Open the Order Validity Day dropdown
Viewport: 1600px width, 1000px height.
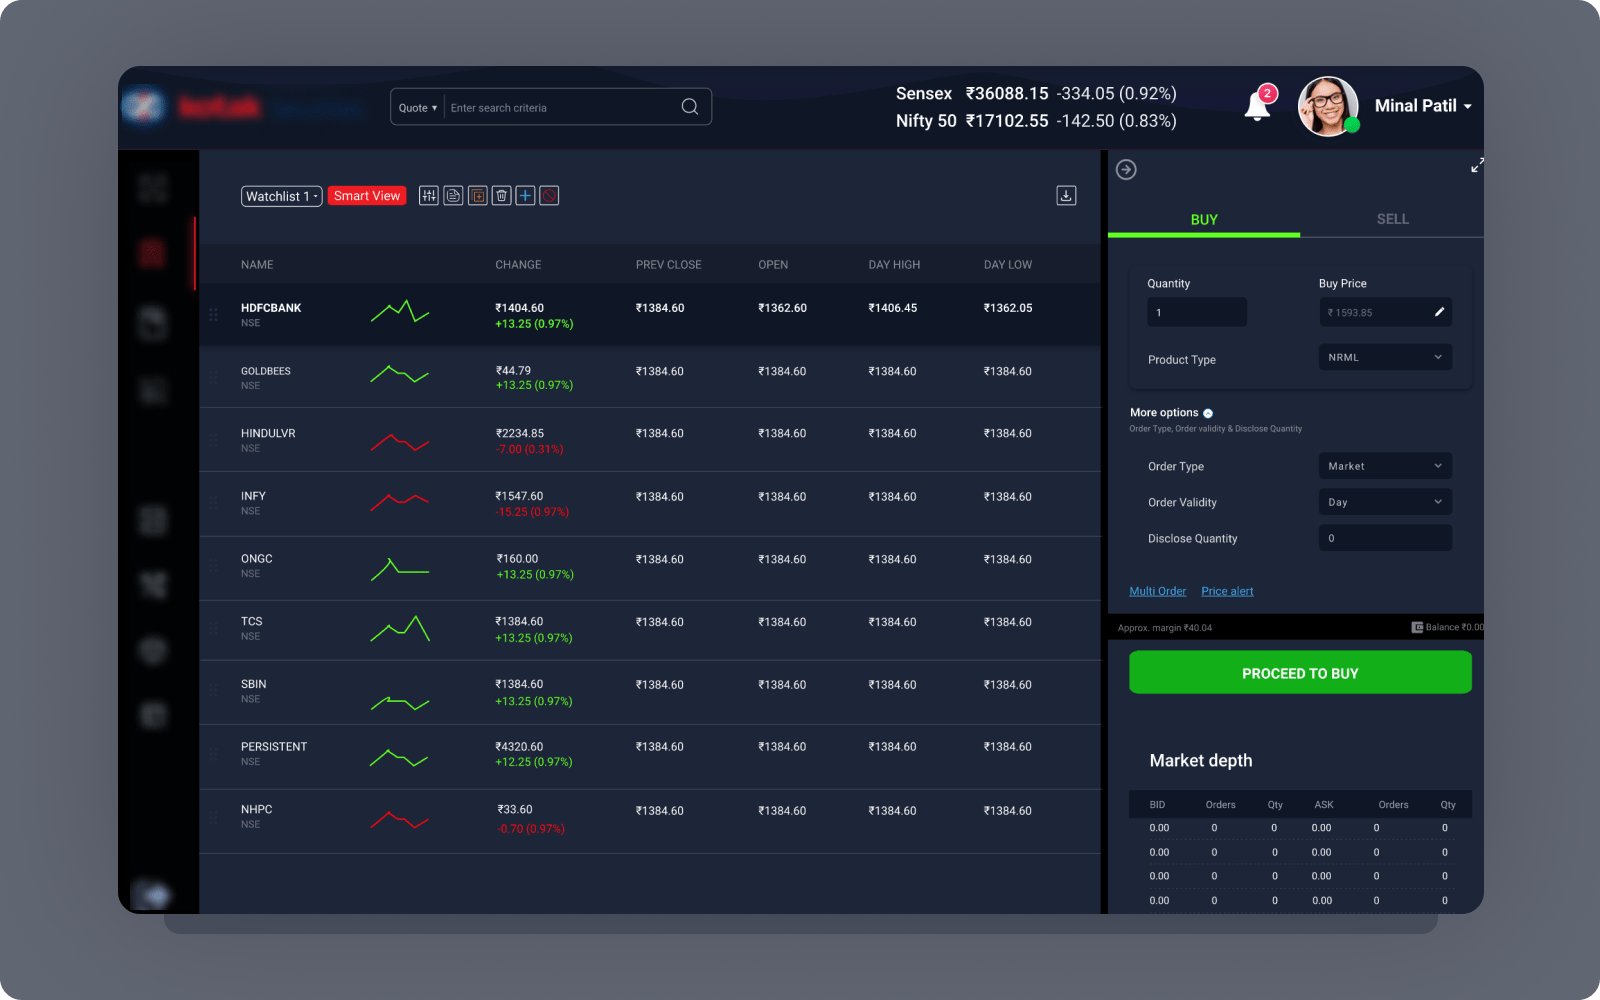1385,502
